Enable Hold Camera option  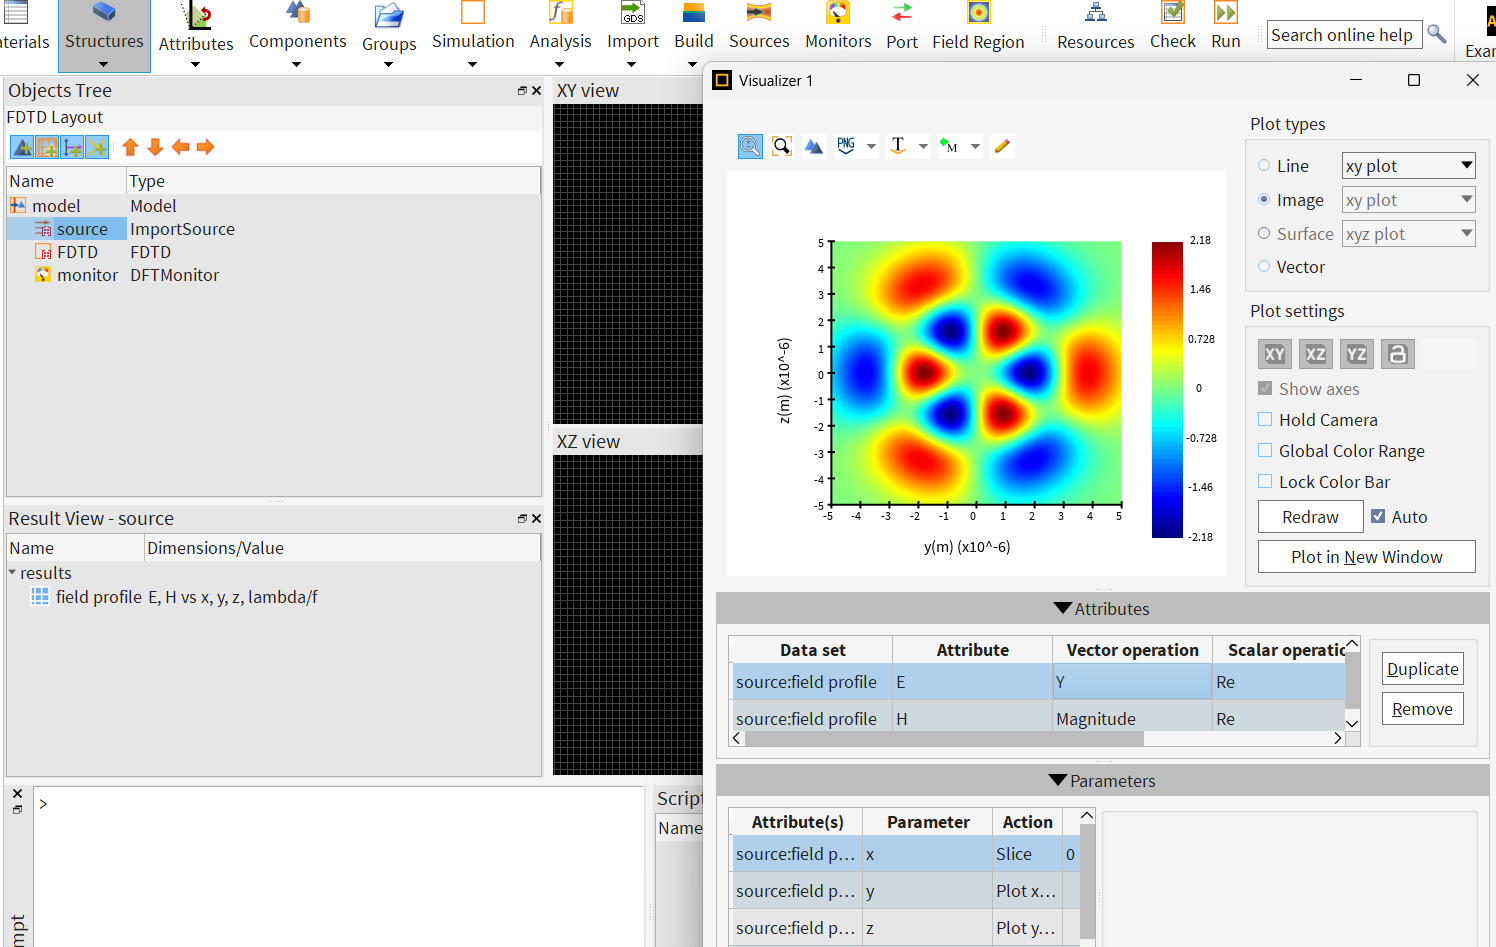1264,419
